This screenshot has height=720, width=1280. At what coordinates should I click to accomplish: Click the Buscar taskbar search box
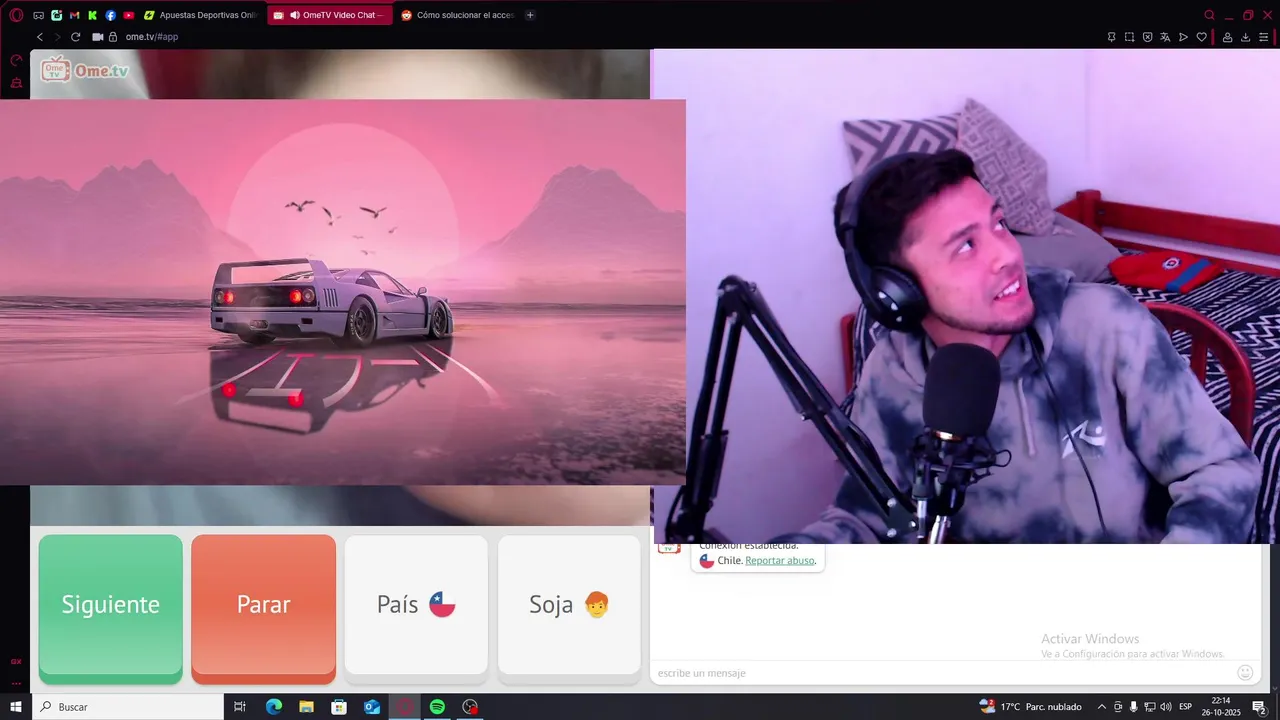point(128,707)
